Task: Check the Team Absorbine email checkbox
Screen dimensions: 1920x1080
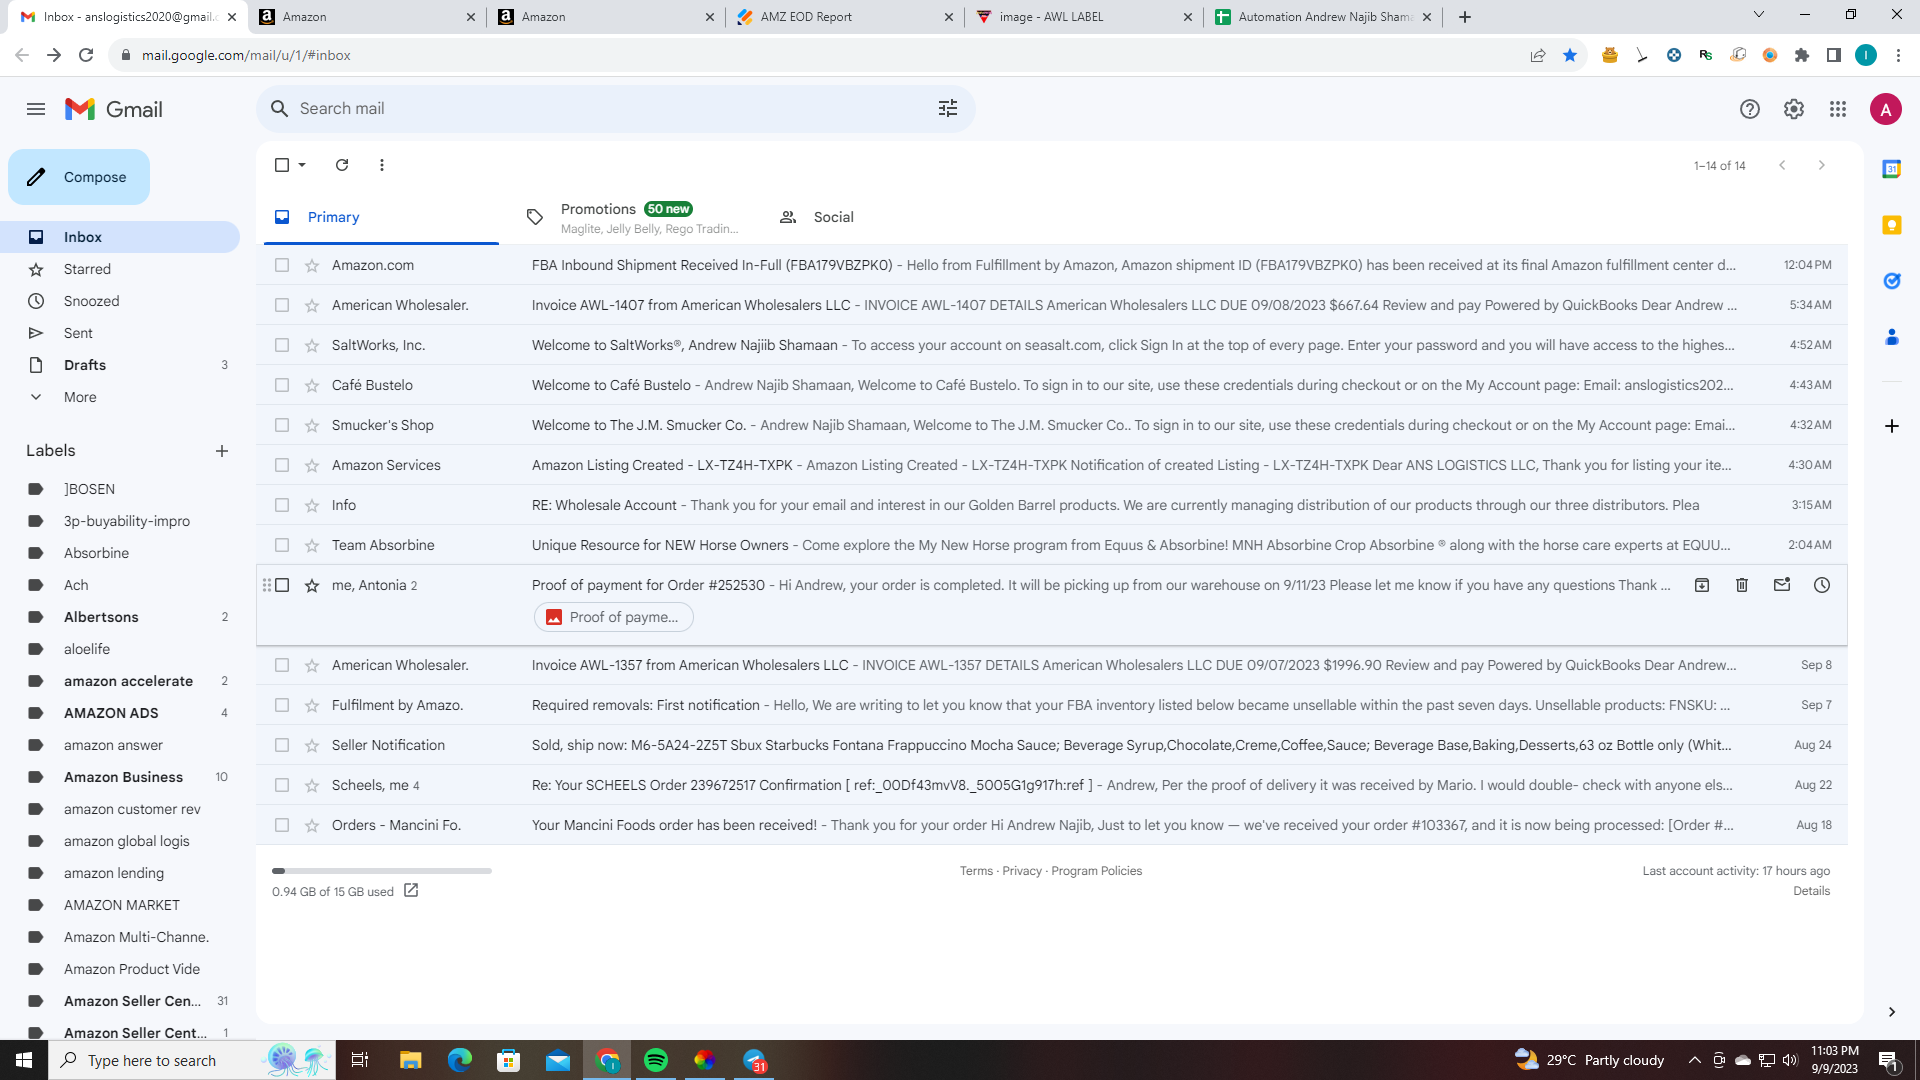Action: click(282, 545)
